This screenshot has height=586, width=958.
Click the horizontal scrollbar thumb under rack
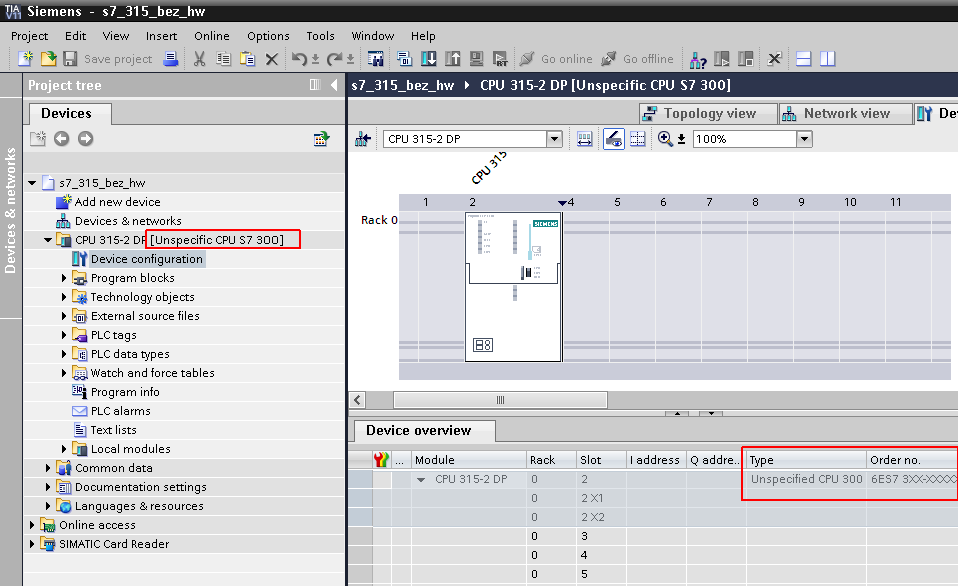pos(500,400)
